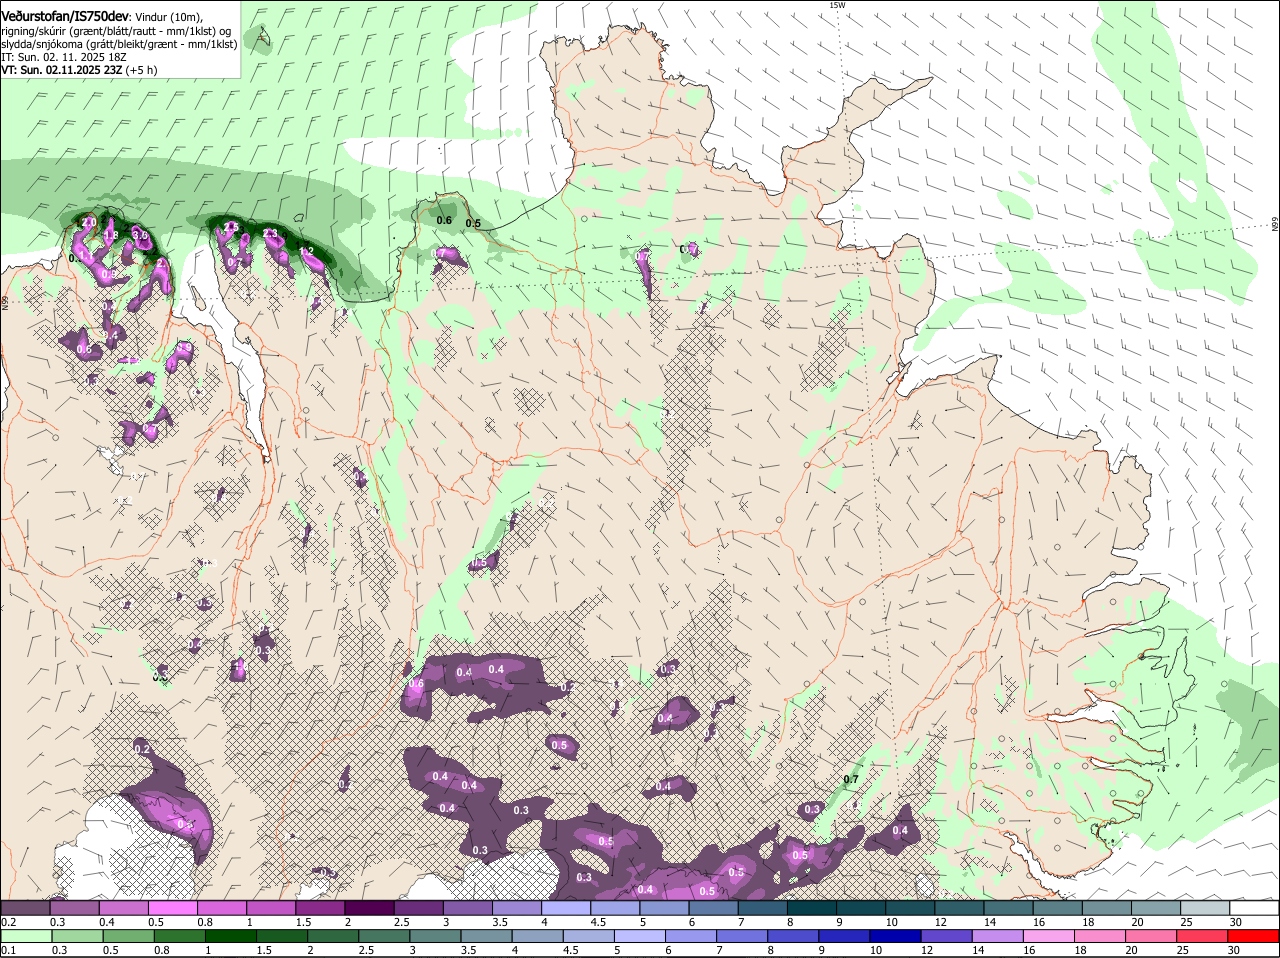Click the black 0.6 value on northern peninsula
1280x958 pixels.
click(x=445, y=220)
